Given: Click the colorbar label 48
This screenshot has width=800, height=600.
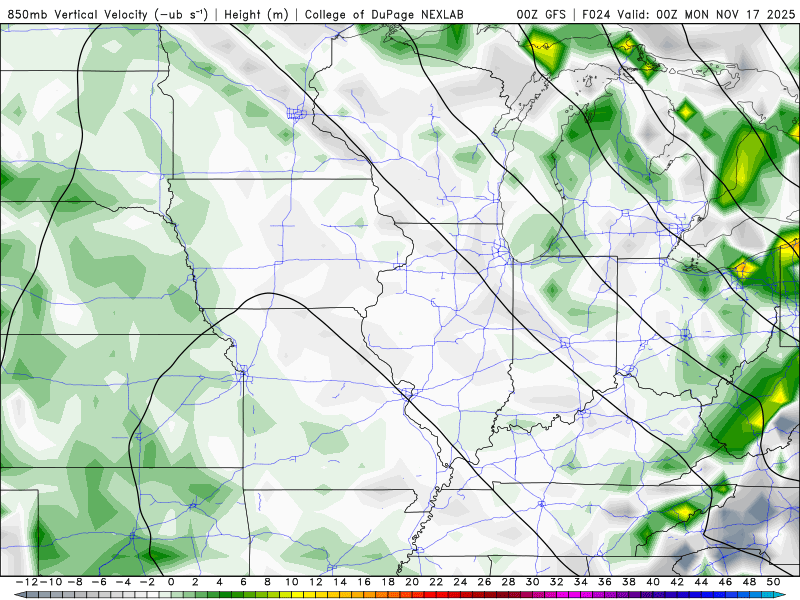Looking at the screenshot, I should point(749,582).
